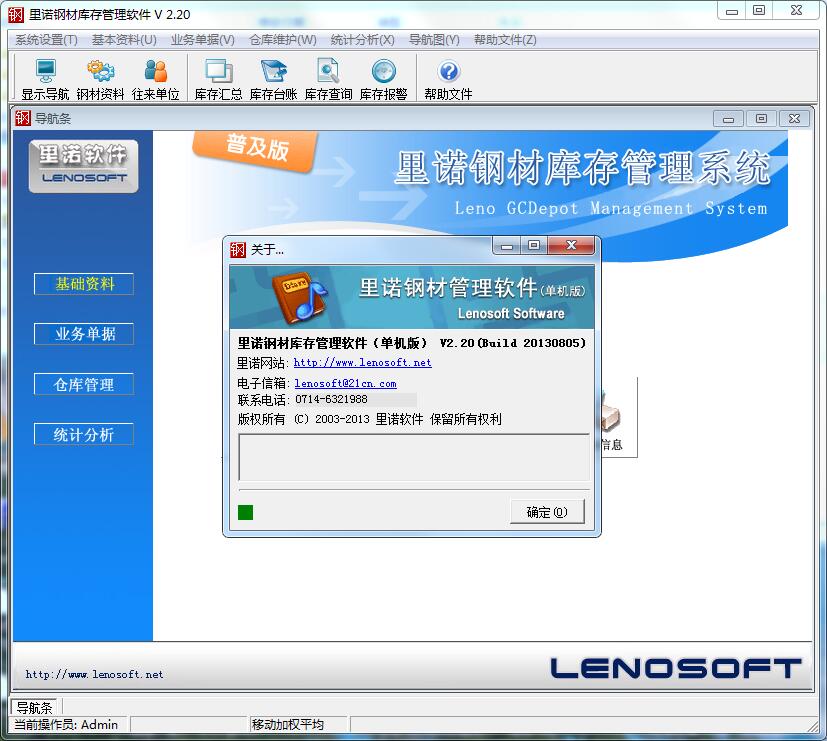The width and height of the screenshot is (827, 741).
Task: Close the 关于 dialog with X
Action: pos(571,245)
